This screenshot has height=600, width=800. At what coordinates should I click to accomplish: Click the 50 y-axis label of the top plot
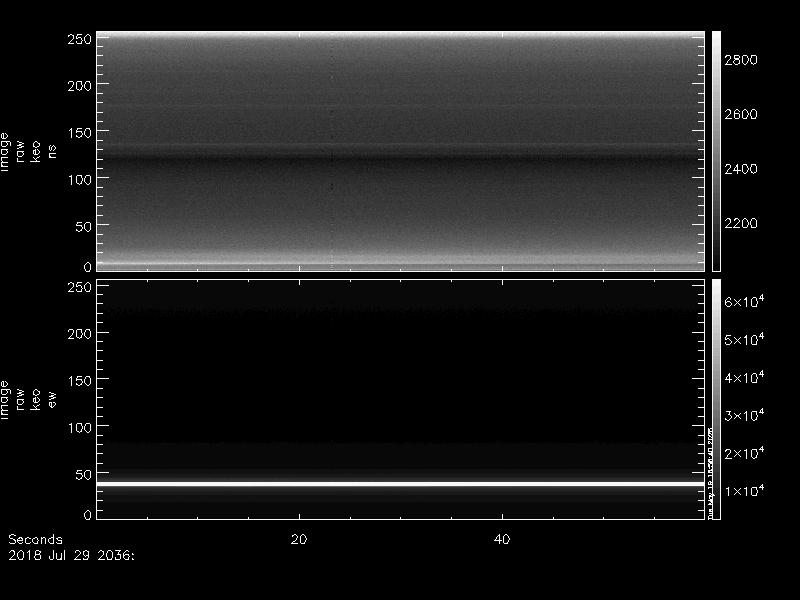pos(84,227)
